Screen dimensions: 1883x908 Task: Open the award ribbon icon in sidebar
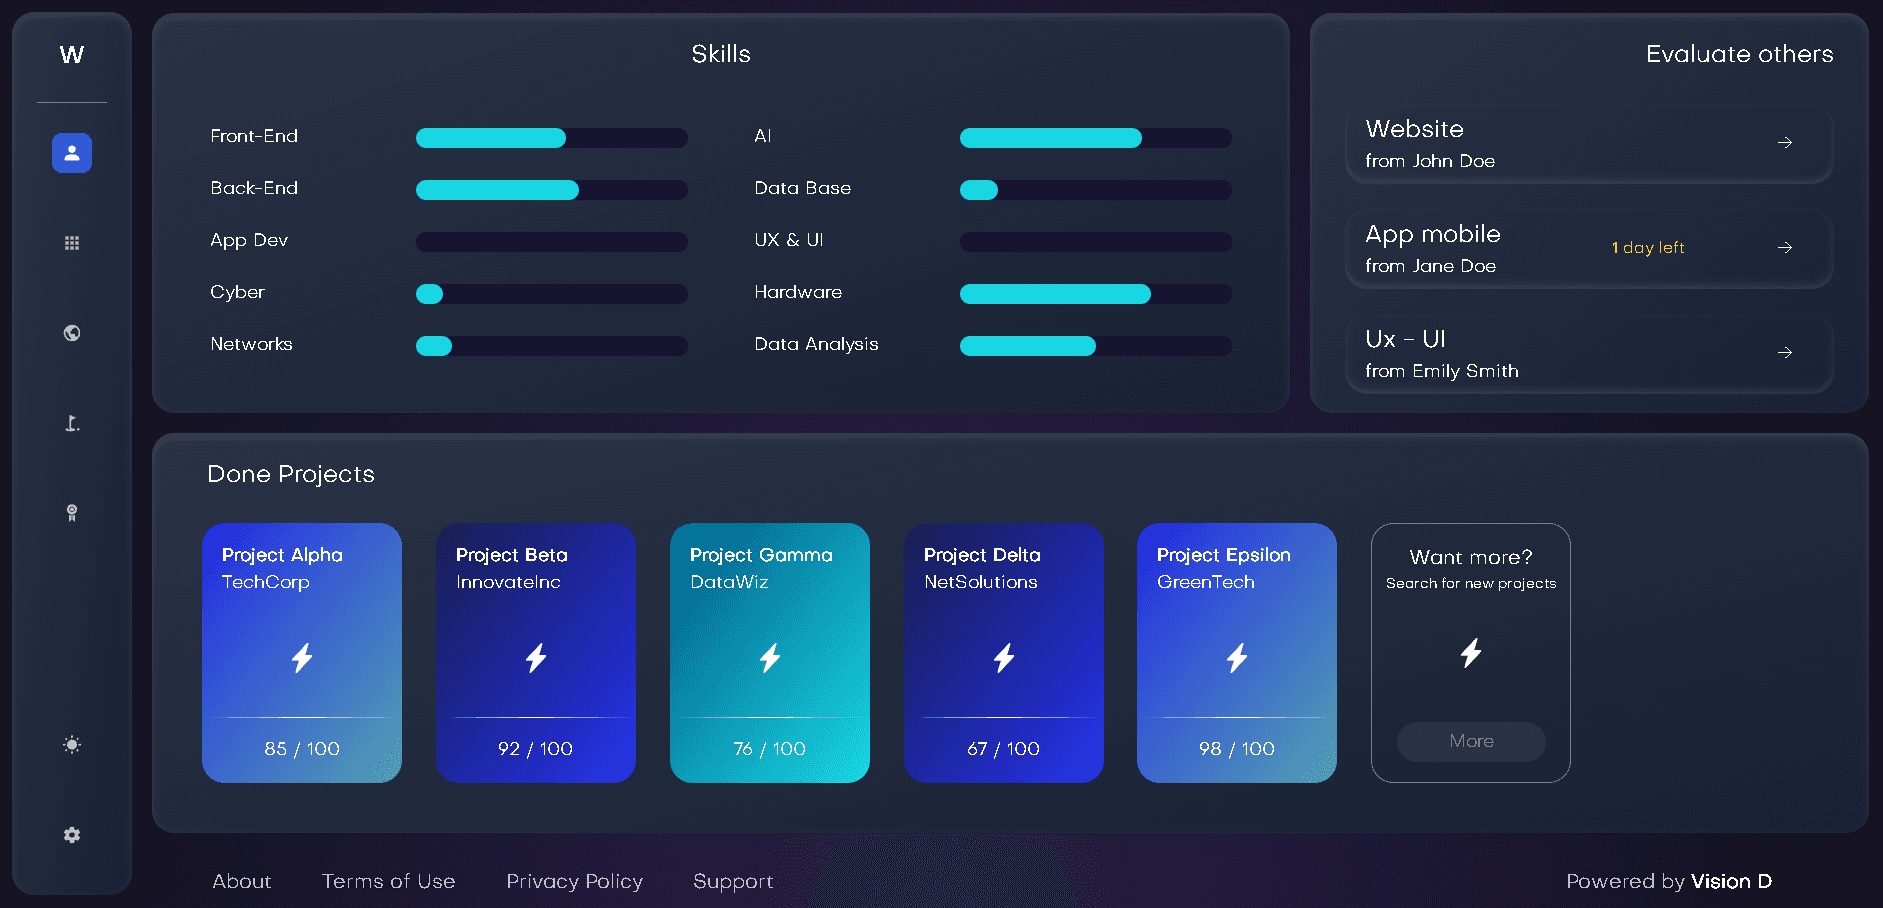(72, 513)
